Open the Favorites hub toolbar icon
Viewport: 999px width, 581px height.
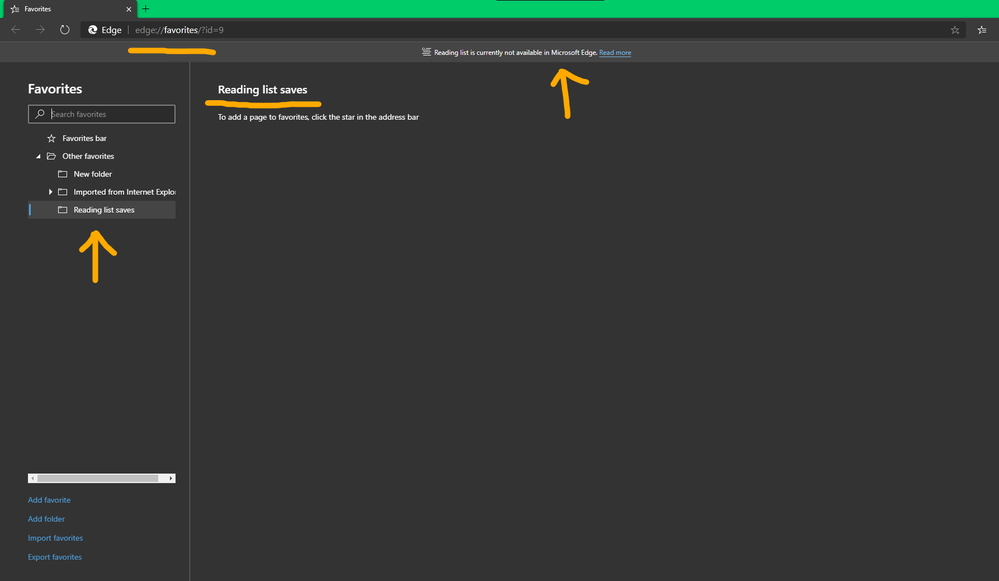[982, 30]
